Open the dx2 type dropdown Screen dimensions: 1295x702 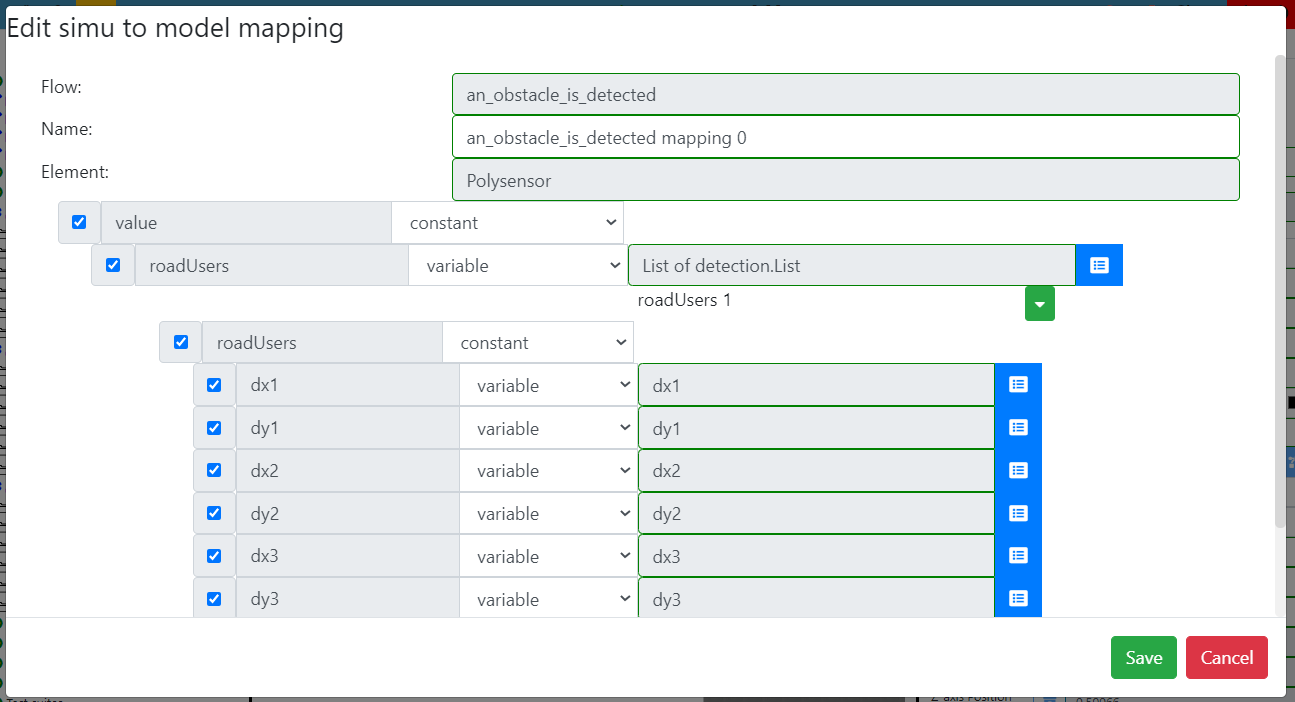[x=548, y=470]
